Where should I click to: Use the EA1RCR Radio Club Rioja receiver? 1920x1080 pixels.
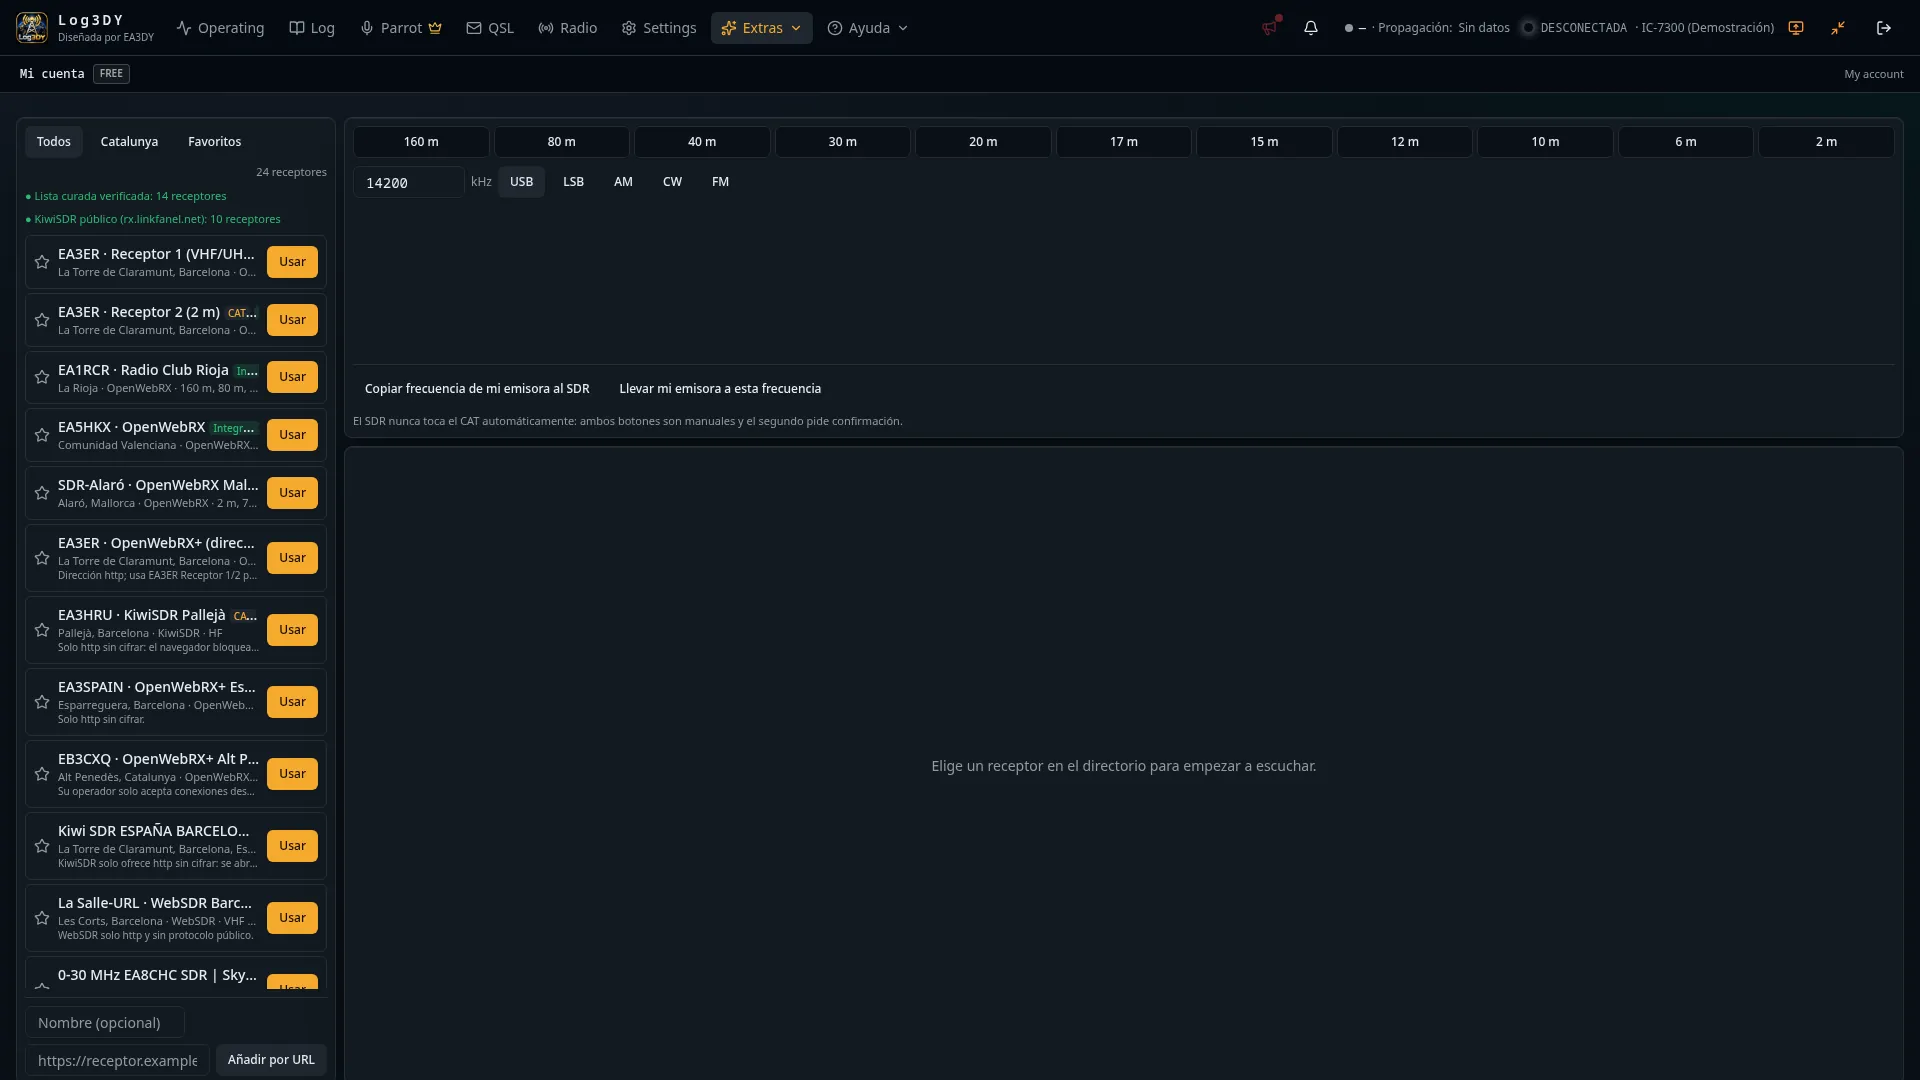tap(292, 377)
